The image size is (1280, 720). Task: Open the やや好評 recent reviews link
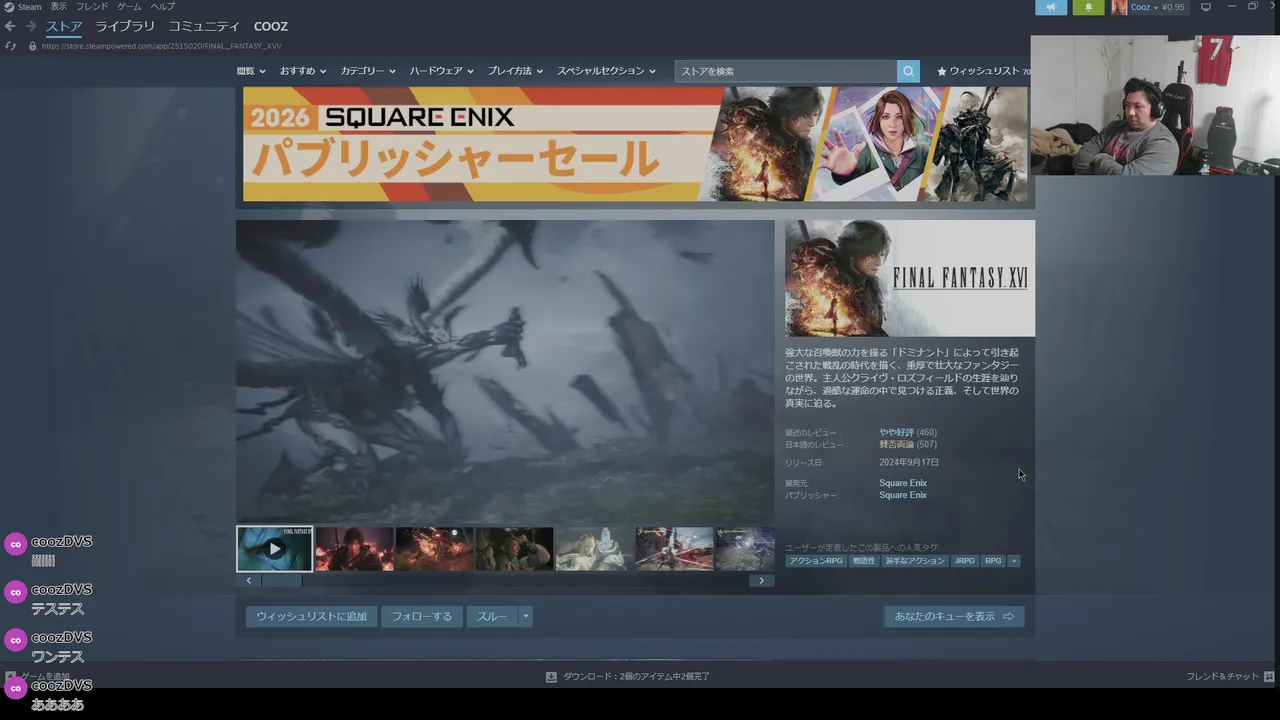pyautogui.click(x=897, y=433)
